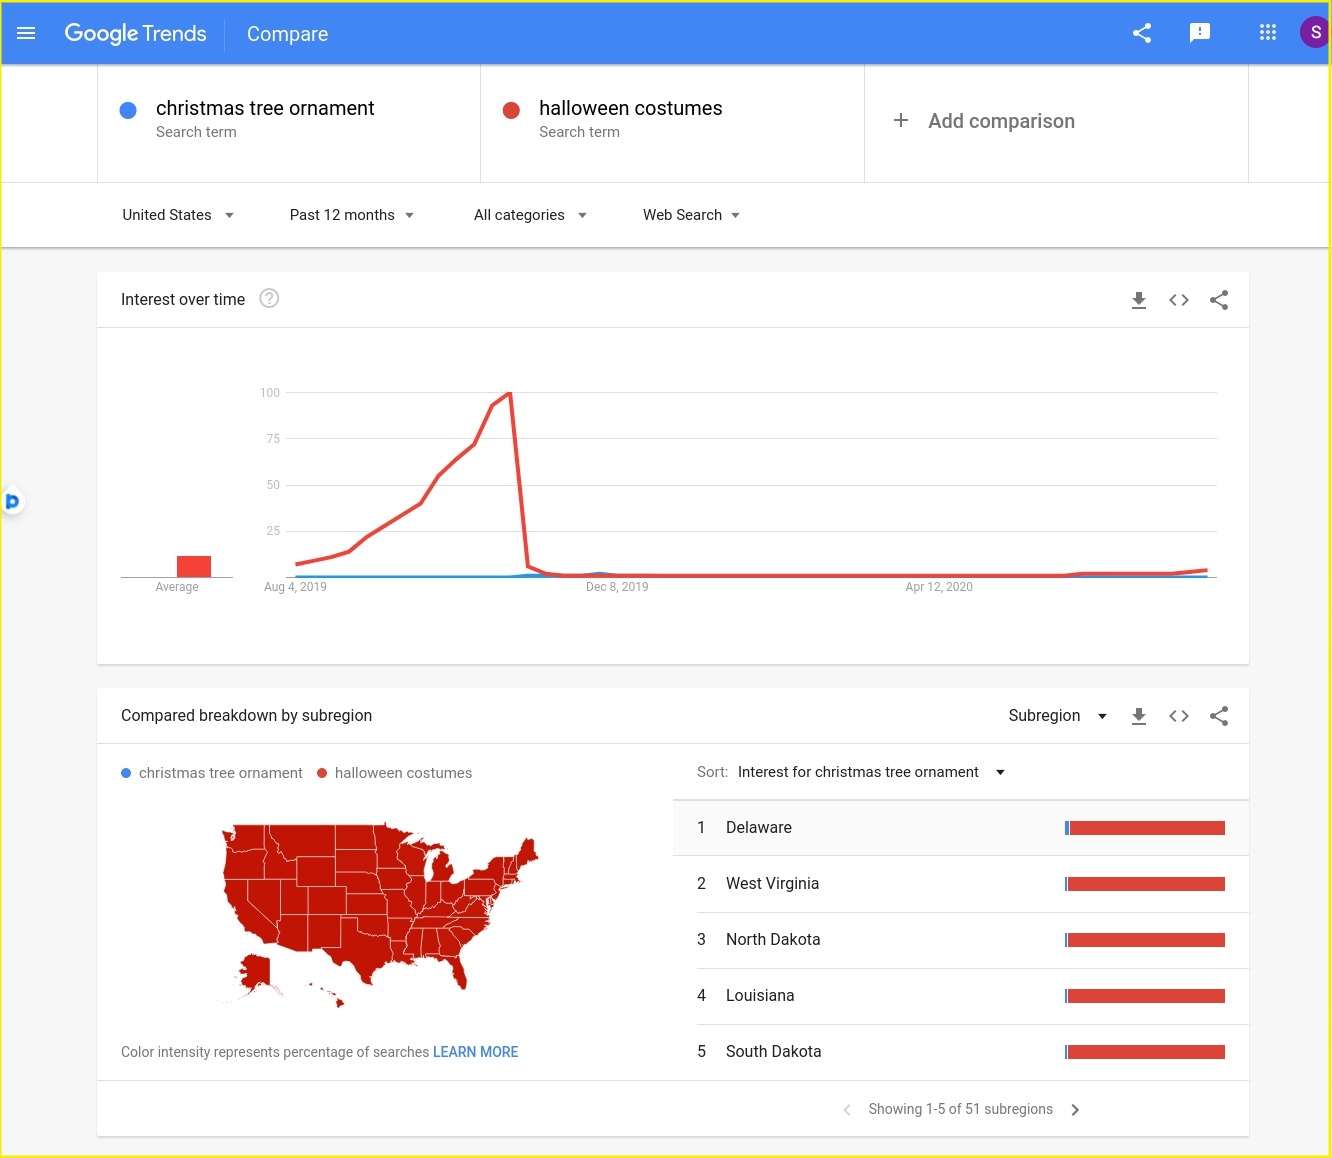Click the red dot for halloween costumes term

(x=511, y=110)
